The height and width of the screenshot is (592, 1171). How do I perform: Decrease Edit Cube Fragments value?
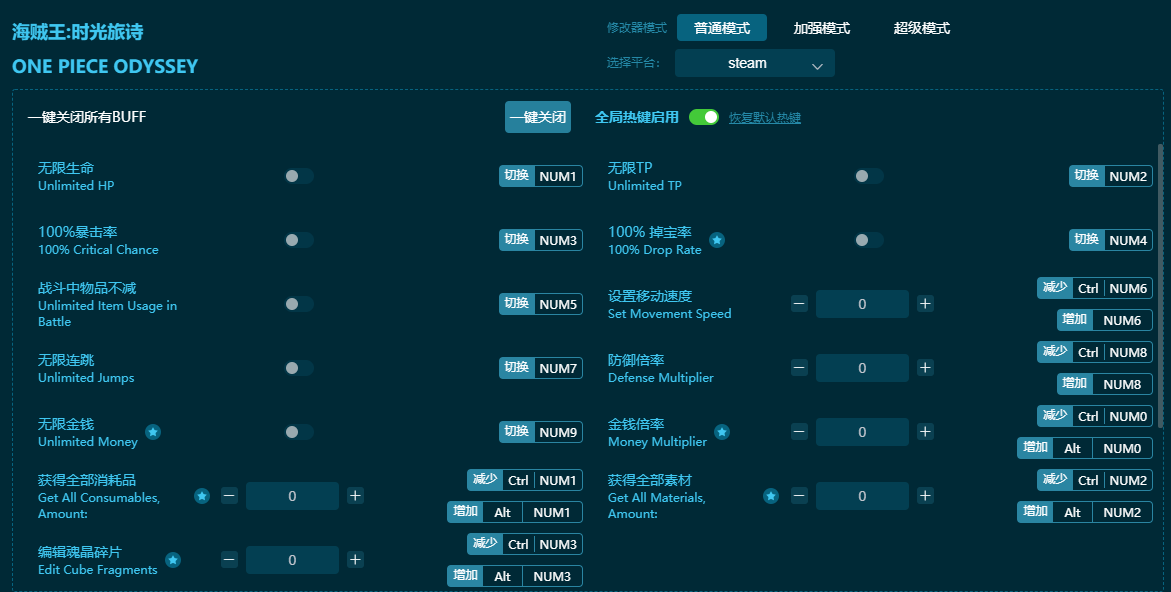229,560
